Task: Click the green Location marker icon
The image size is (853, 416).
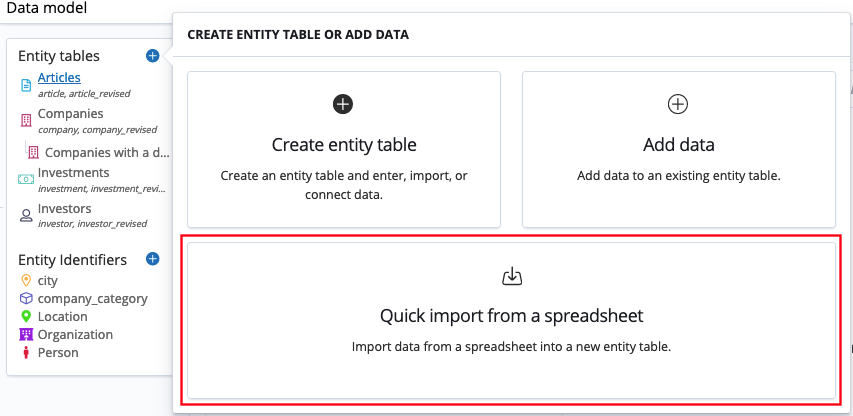Action: pos(27,317)
